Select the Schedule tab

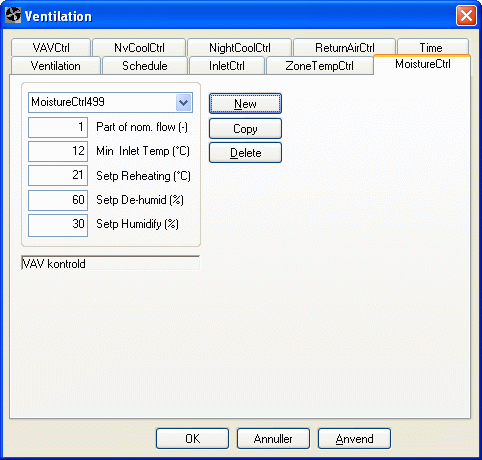pos(145,65)
